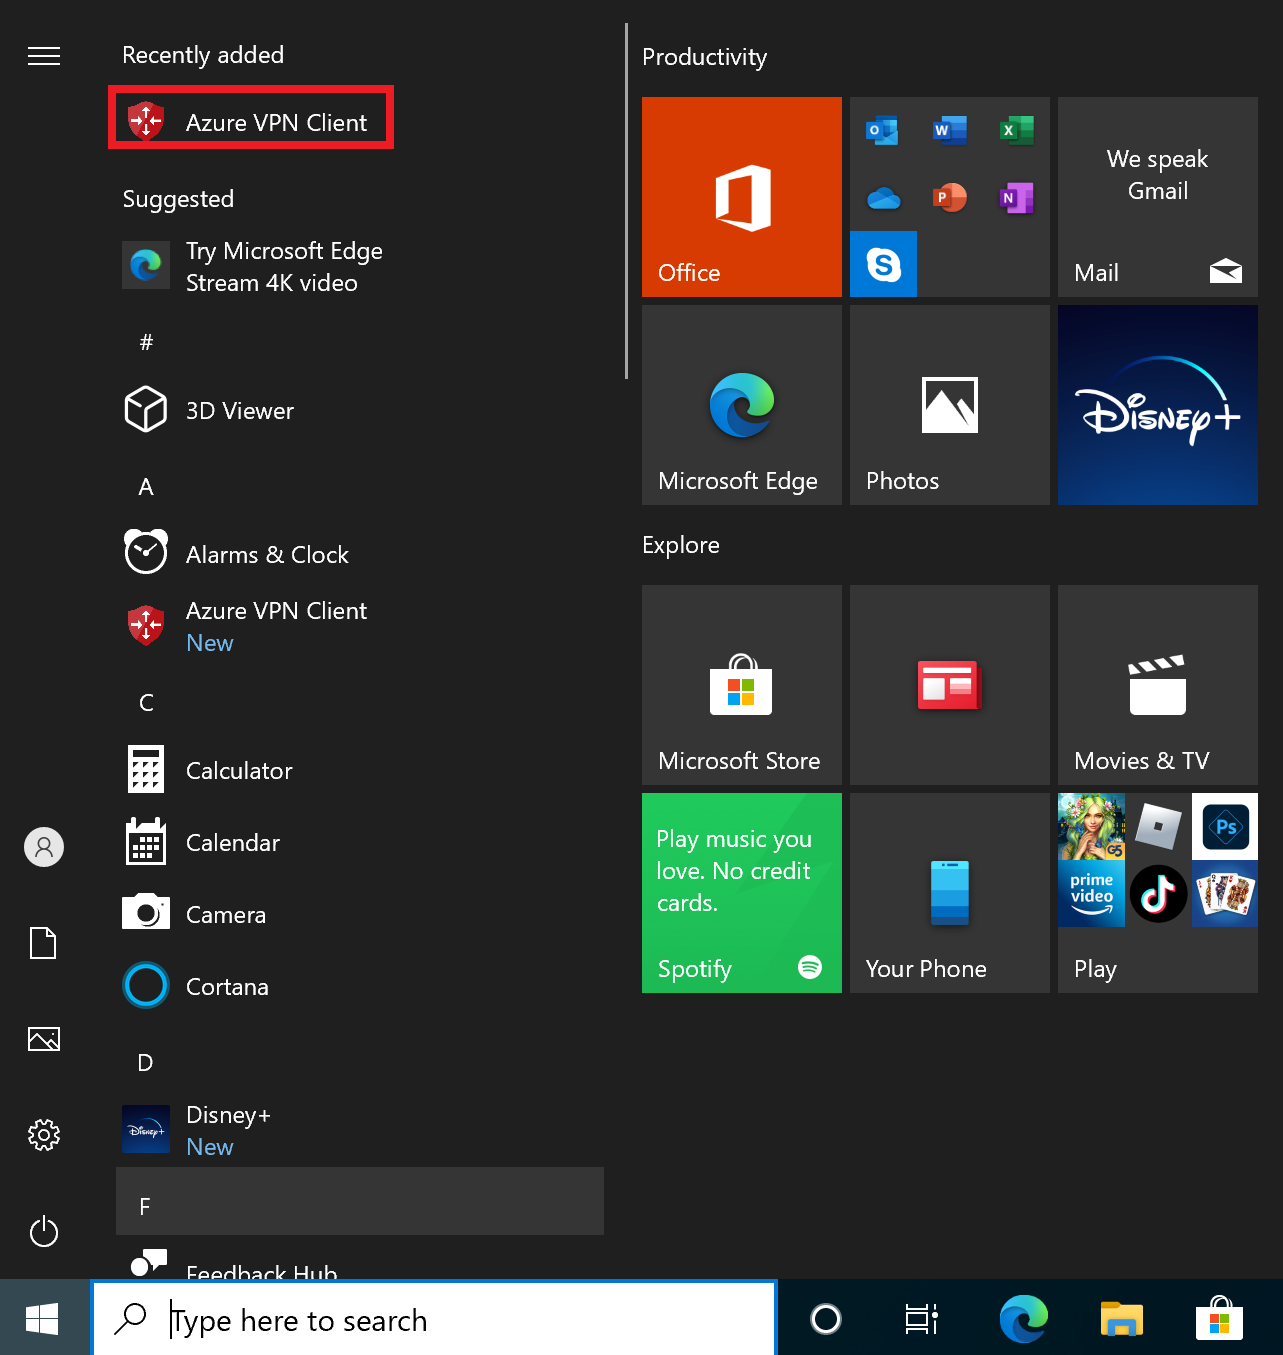The width and height of the screenshot is (1283, 1355).
Task: Open Cortana circle on taskbar
Action: click(826, 1319)
